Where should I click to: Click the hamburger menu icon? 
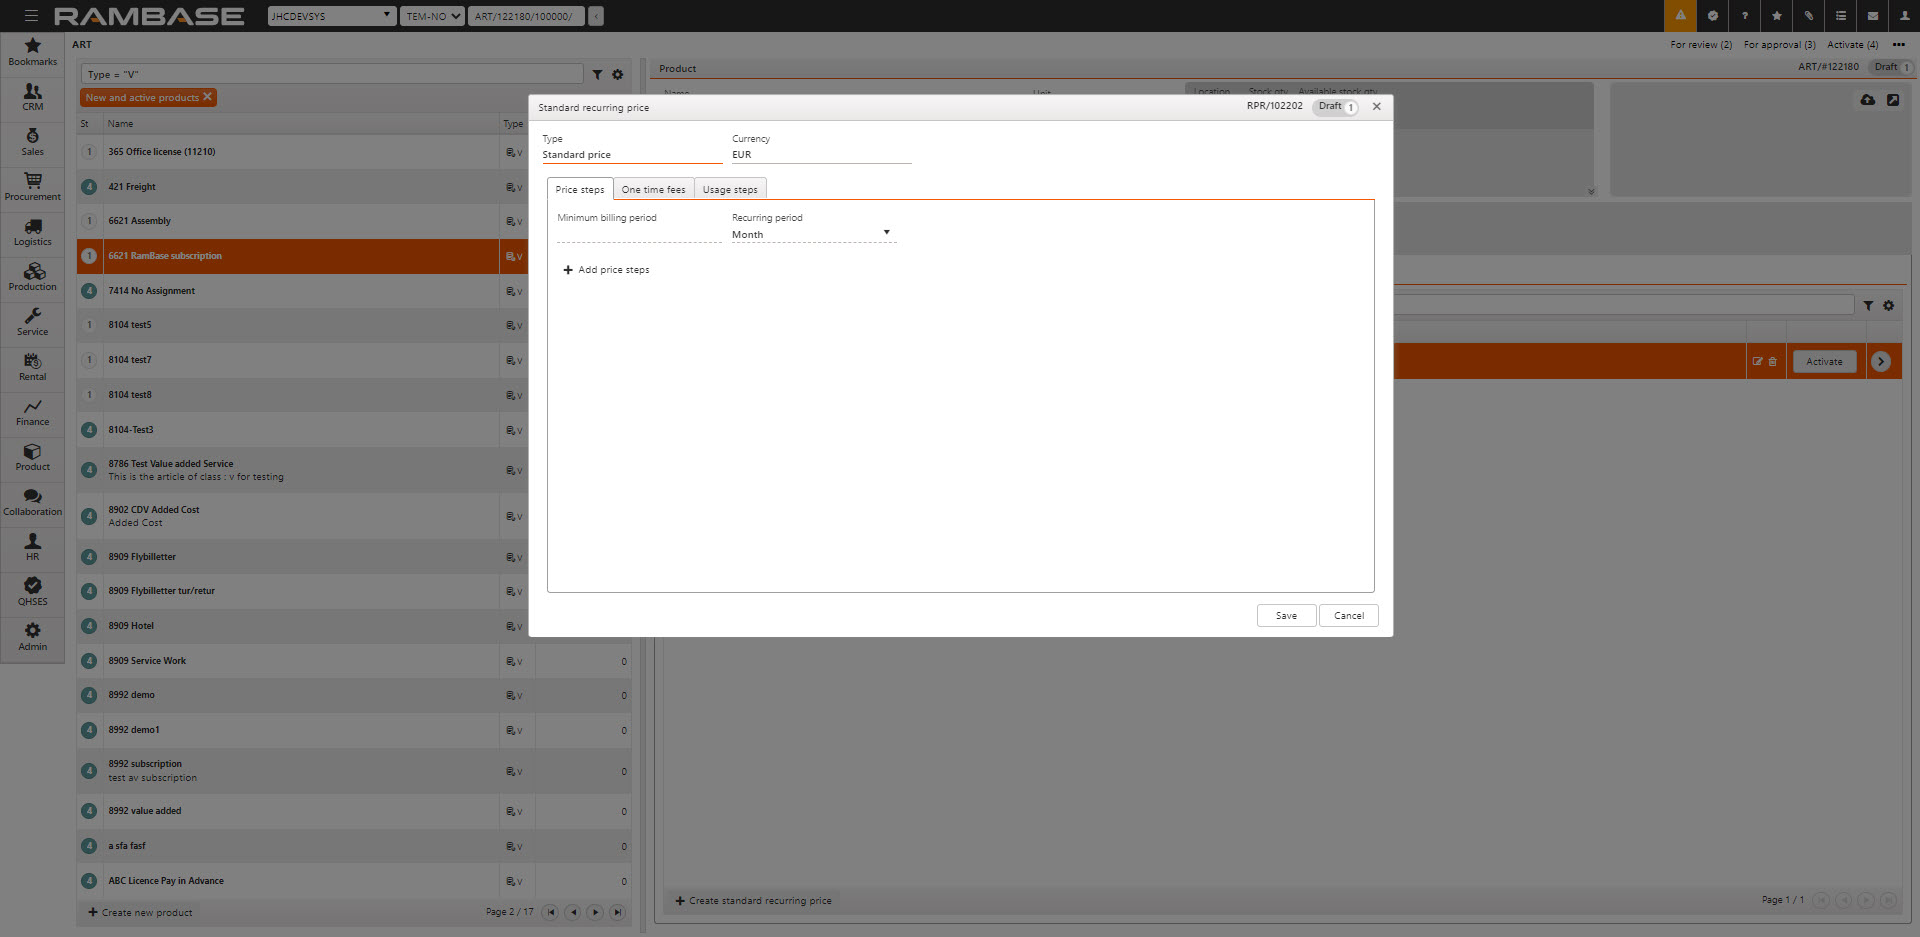tap(31, 16)
